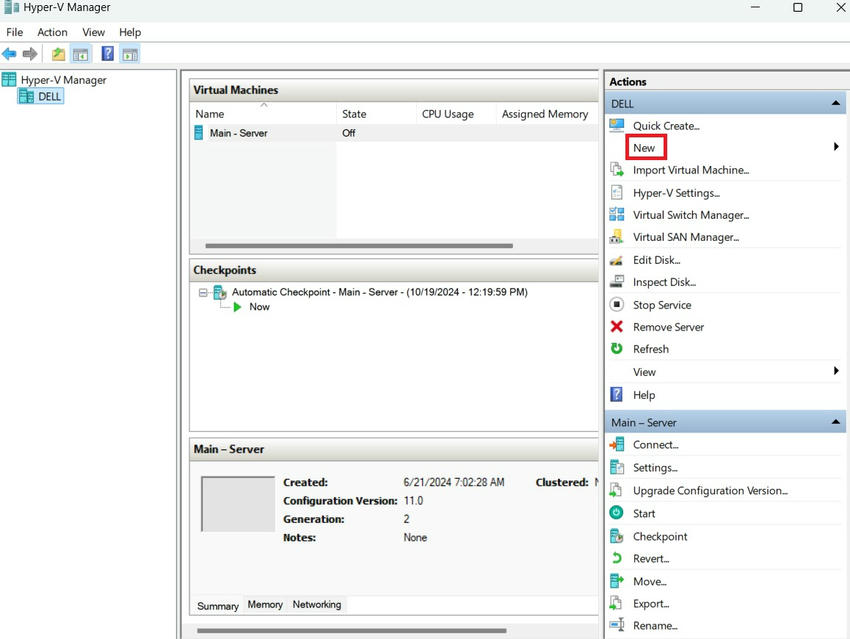The width and height of the screenshot is (850, 639).
Task: Open the Help menu in the menu bar
Action: click(130, 32)
